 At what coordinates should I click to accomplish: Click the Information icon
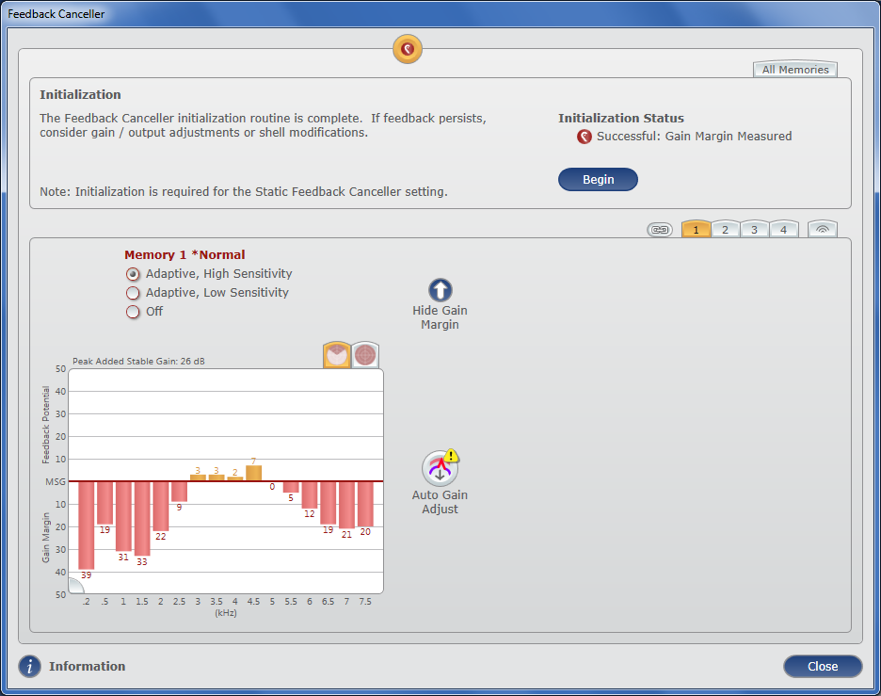pos(30,666)
